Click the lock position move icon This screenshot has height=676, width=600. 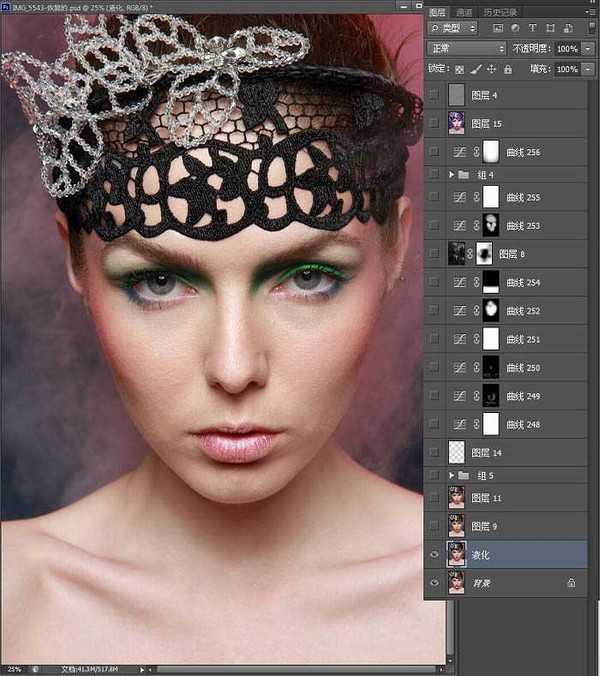[491, 69]
